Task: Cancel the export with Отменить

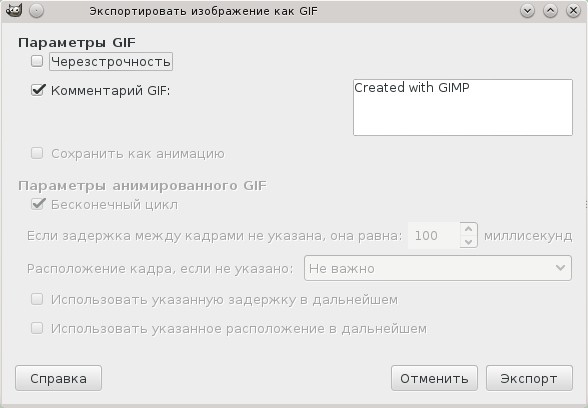Action: pyautogui.click(x=434, y=378)
